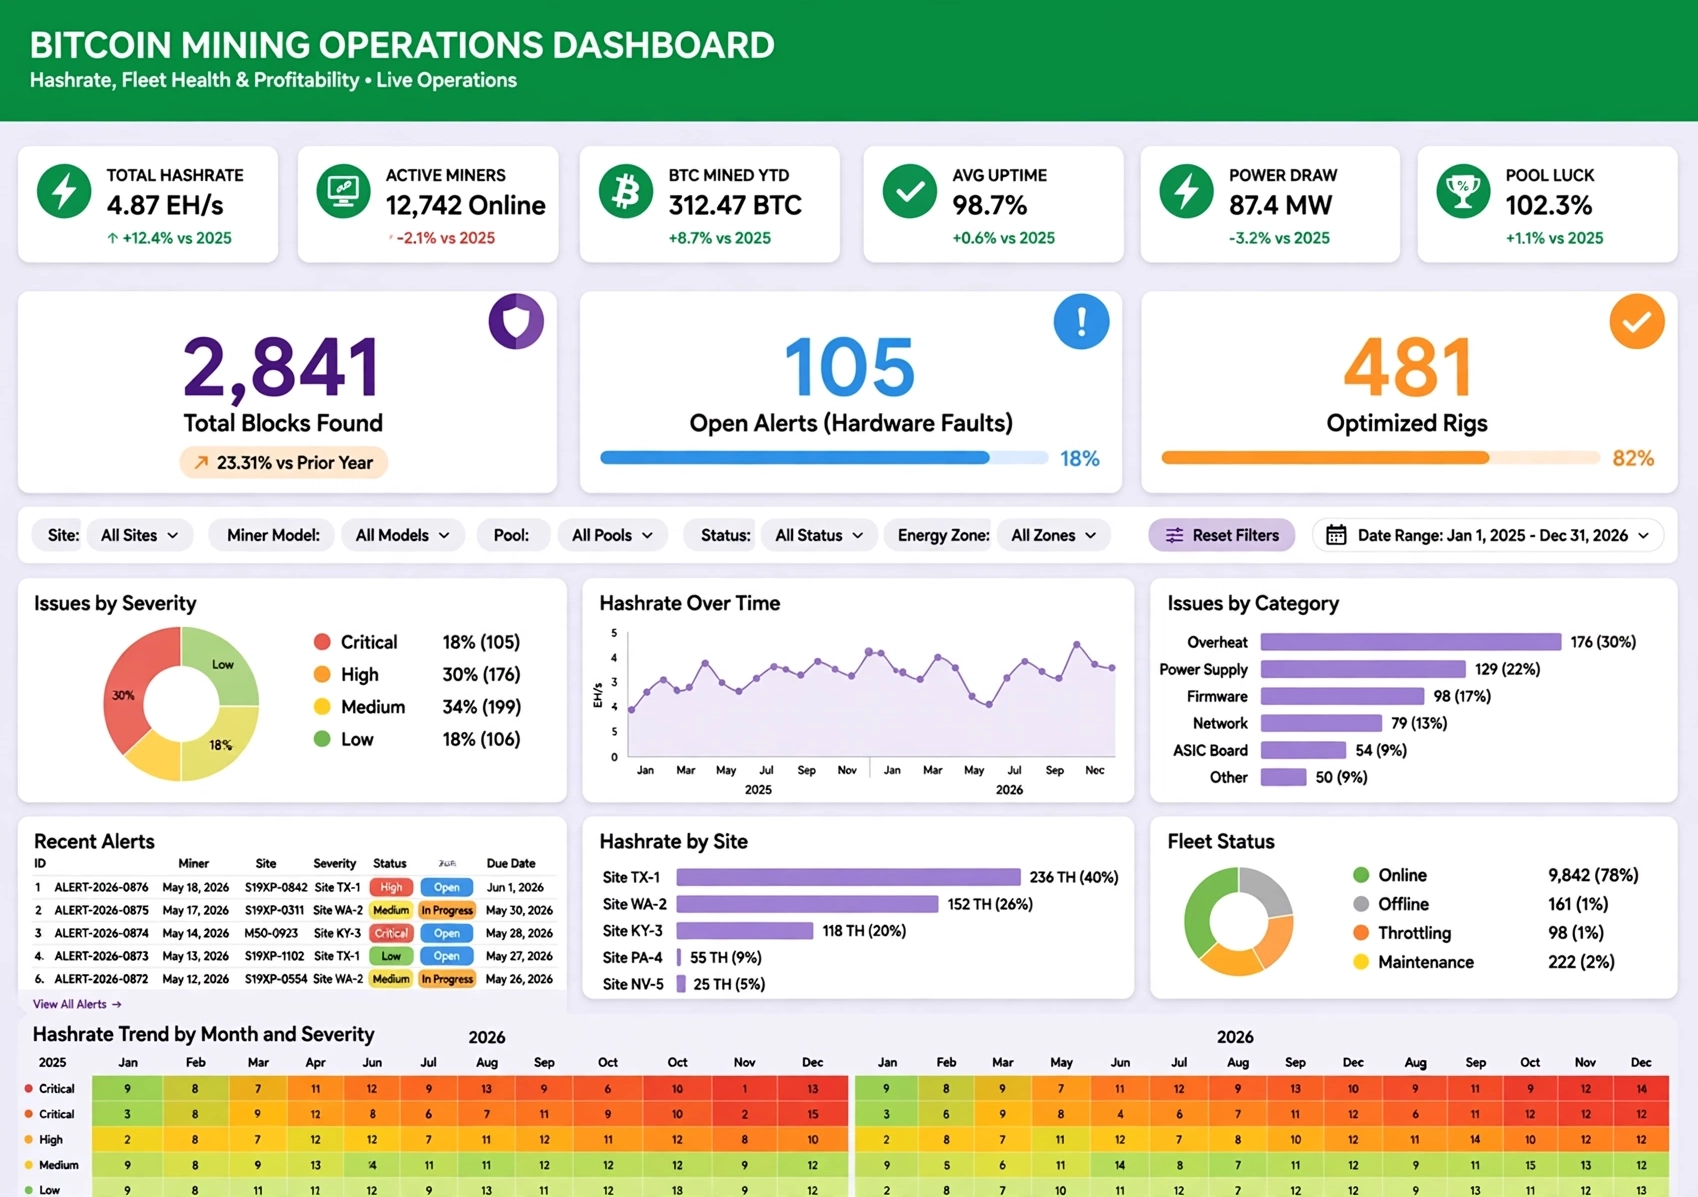Click the Issues by Severity donut chart
Image resolution: width=1698 pixels, height=1197 pixels.
[181, 704]
